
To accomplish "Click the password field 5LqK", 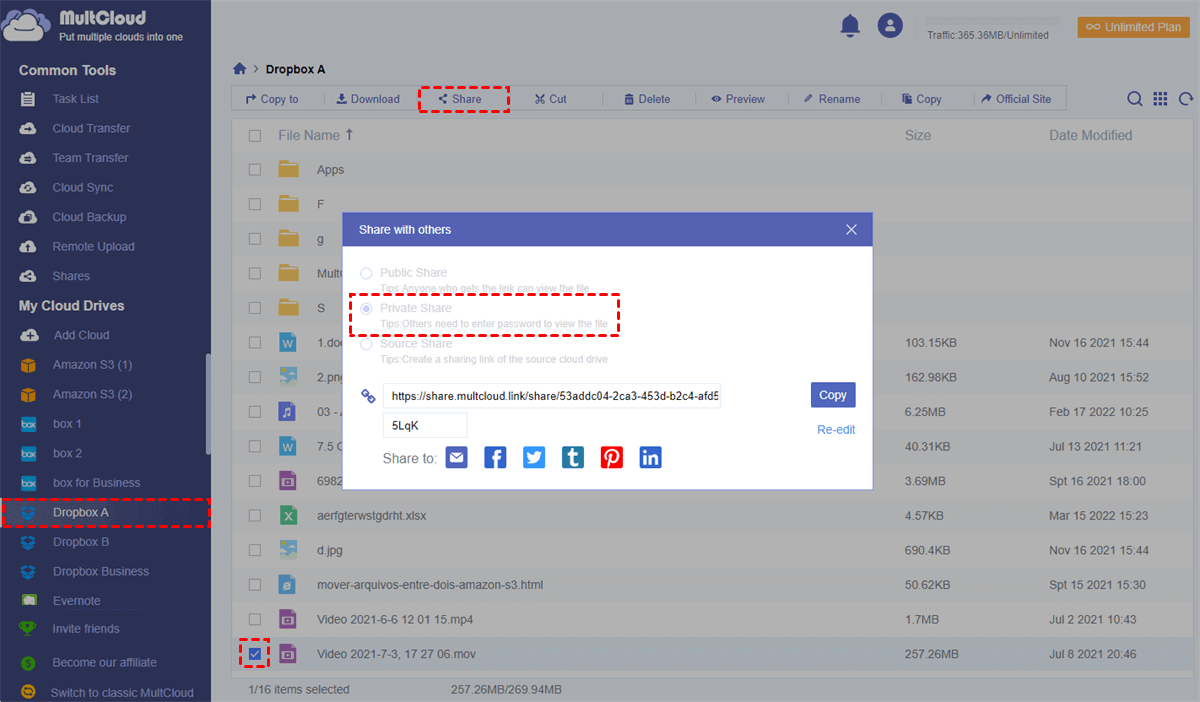I will coord(424,425).
